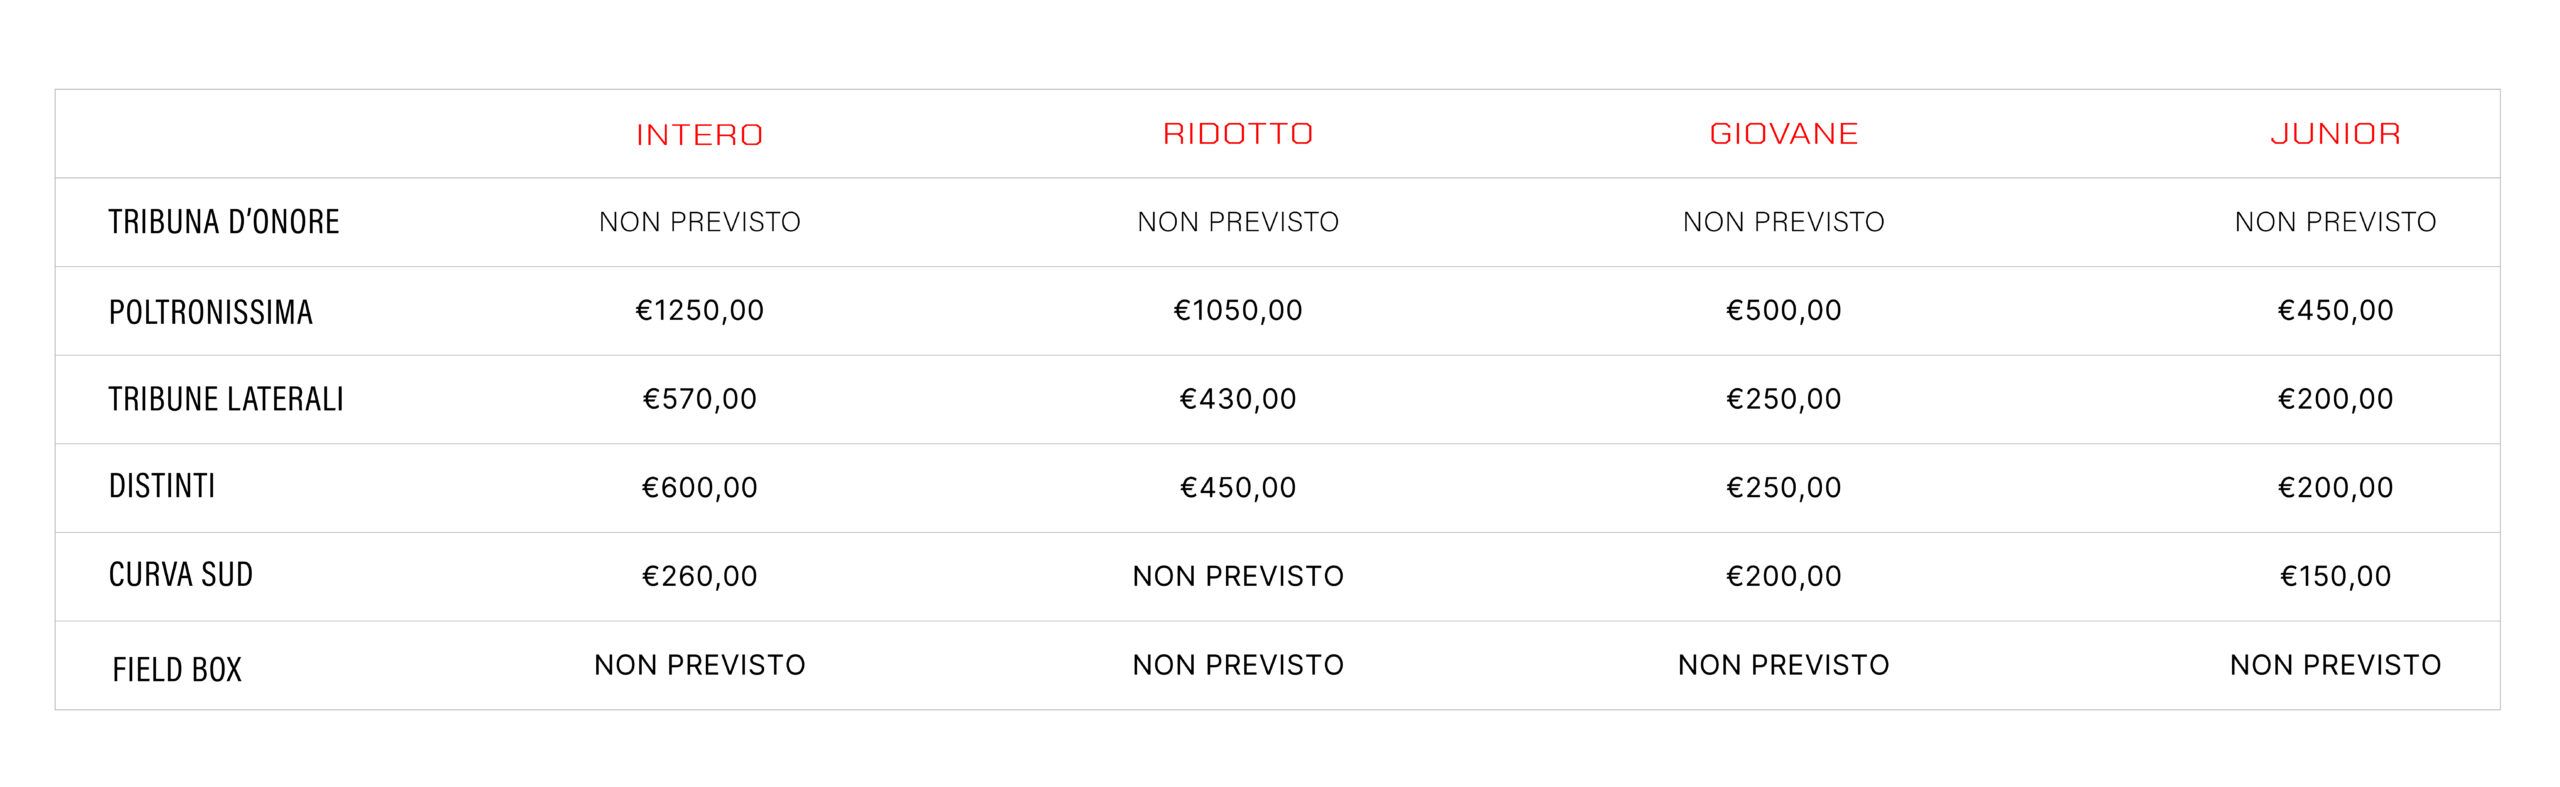The width and height of the screenshot is (2560, 787).
Task: Select Tribune Laterali Ridotto price €430,00
Action: click(1238, 399)
